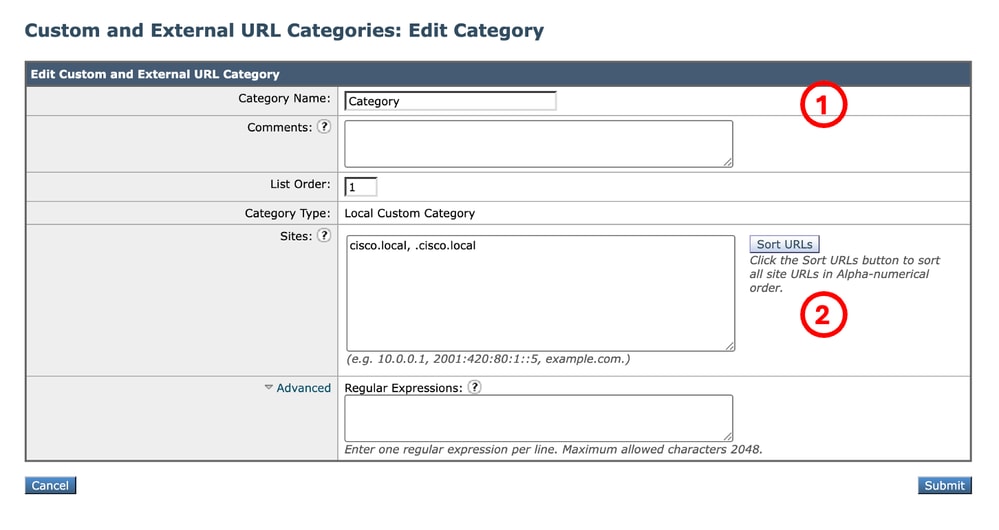Grab the Comments text area resize handle

(x=728, y=162)
